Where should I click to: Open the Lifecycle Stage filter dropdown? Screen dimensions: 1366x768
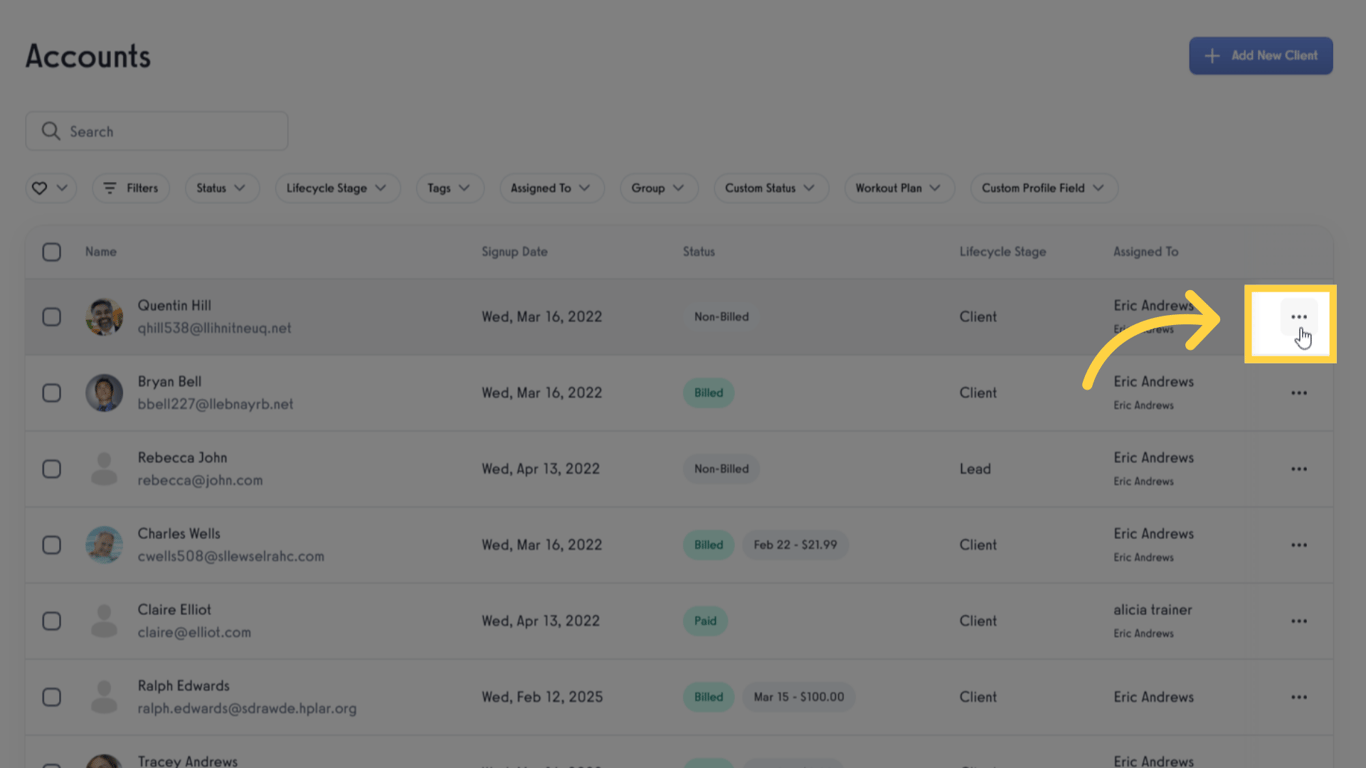point(337,188)
